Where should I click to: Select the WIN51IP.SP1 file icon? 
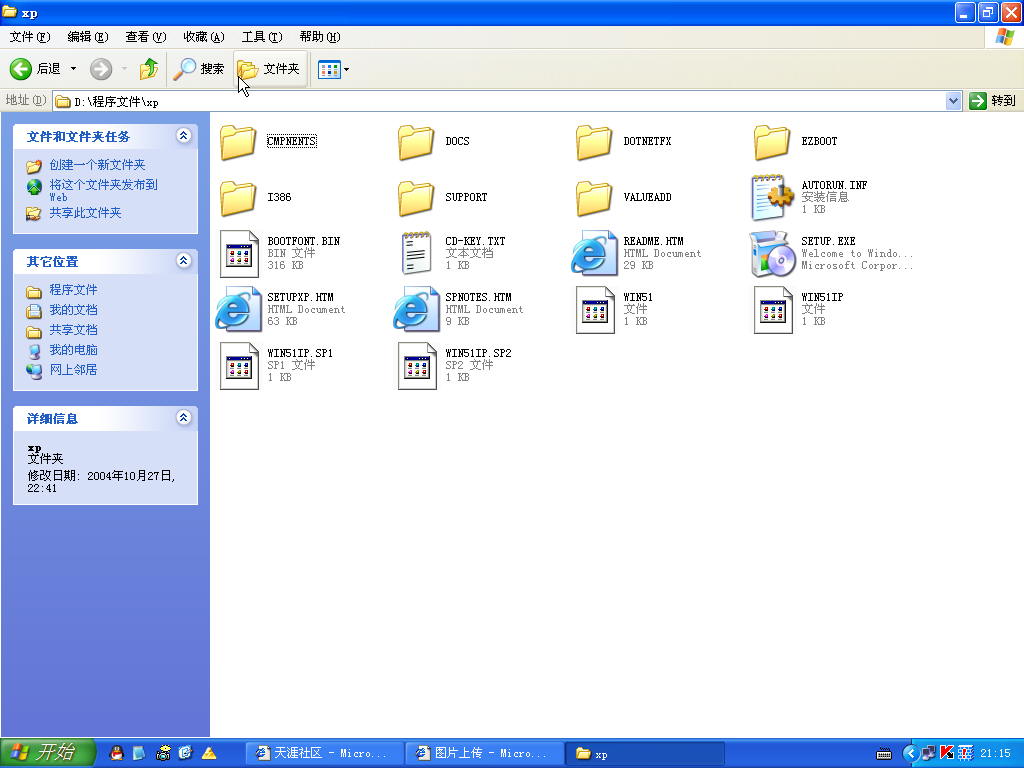(239, 366)
